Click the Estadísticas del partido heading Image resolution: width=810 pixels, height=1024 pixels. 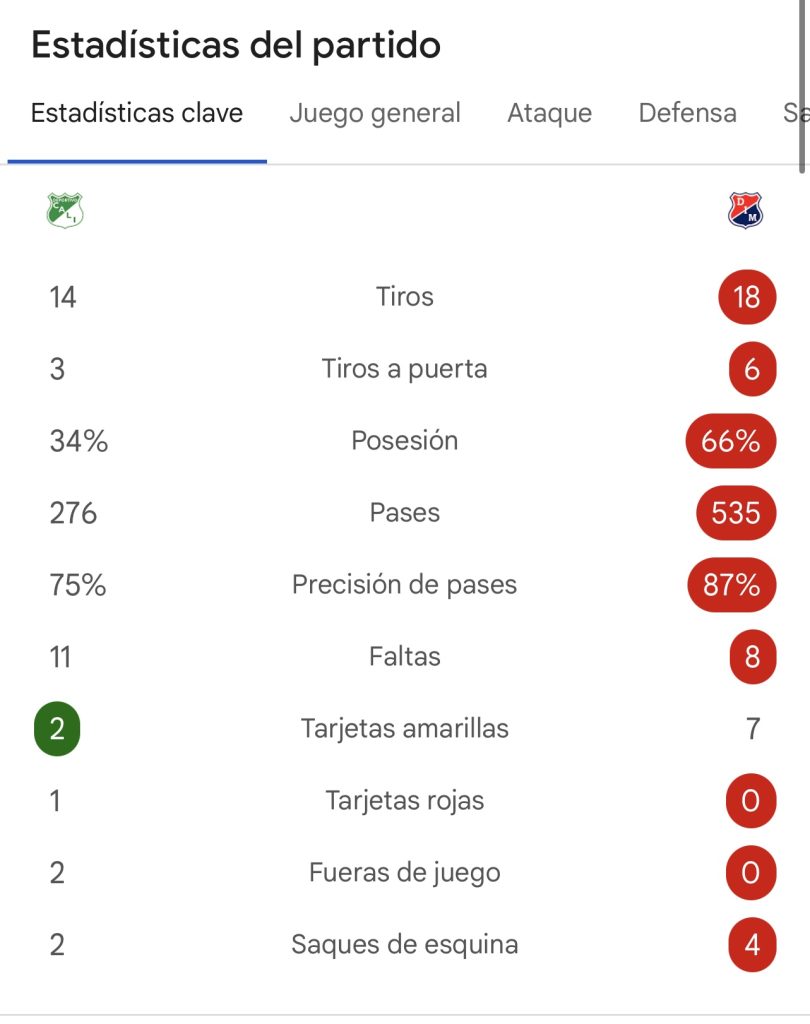tap(236, 46)
